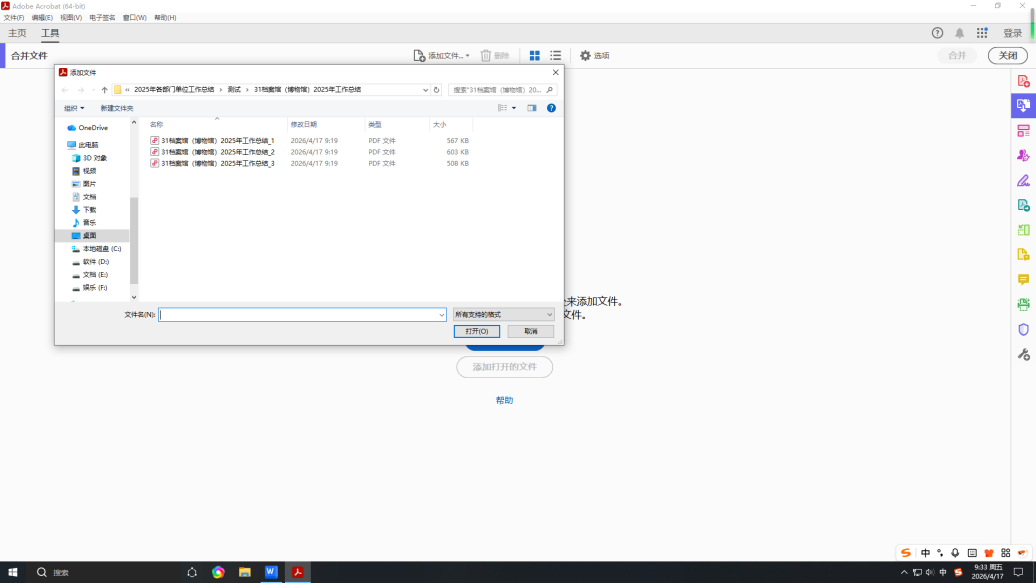Click the dialog help question mark icon
Viewport: 1036px width, 583px height.
(x=551, y=108)
